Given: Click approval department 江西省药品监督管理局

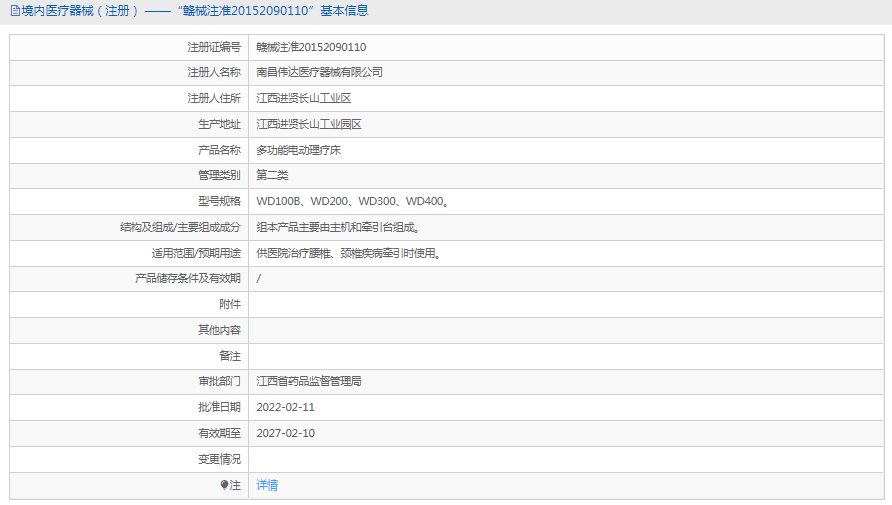Looking at the screenshot, I should [308, 381].
